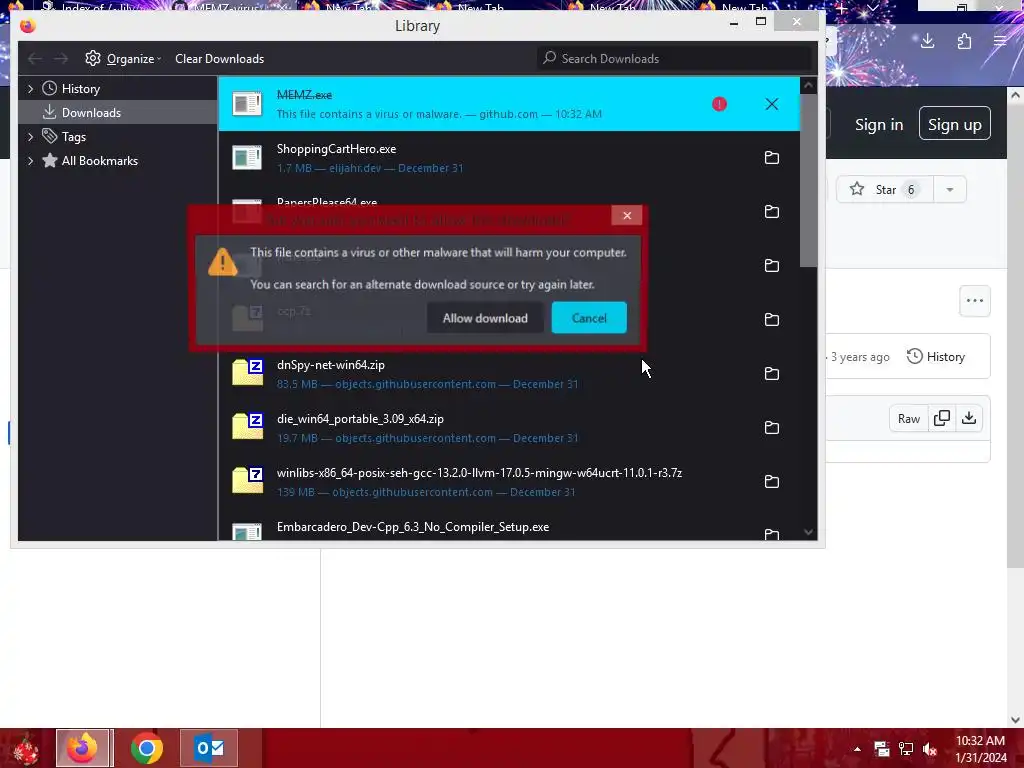Expand the Tags tree item

pyautogui.click(x=30, y=136)
